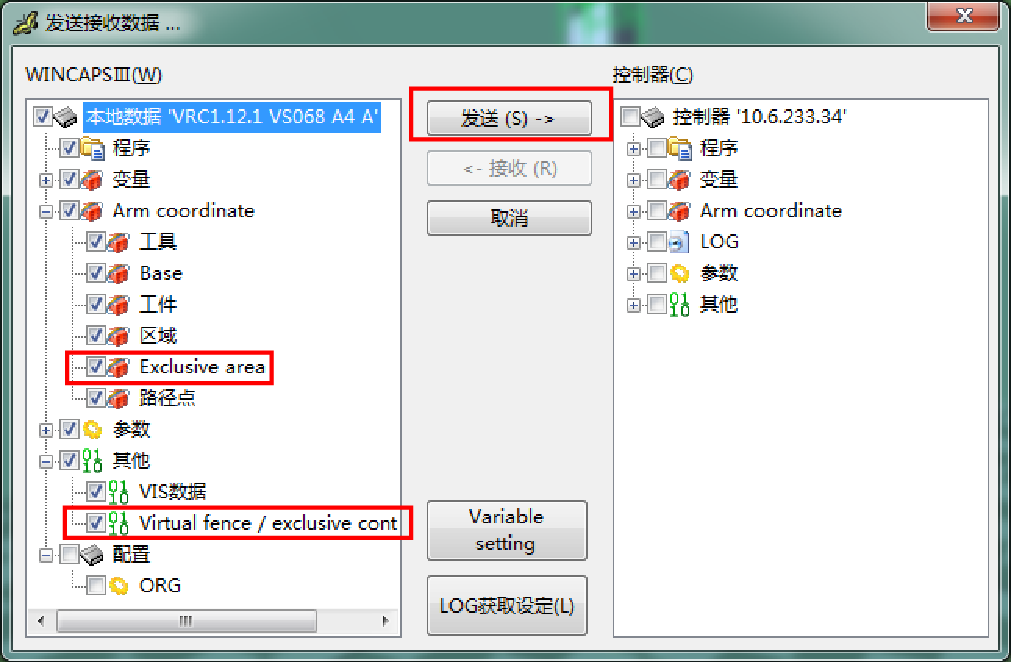1011x662 pixels.
Task: Click the controller drive icon on right
Action: [653, 117]
